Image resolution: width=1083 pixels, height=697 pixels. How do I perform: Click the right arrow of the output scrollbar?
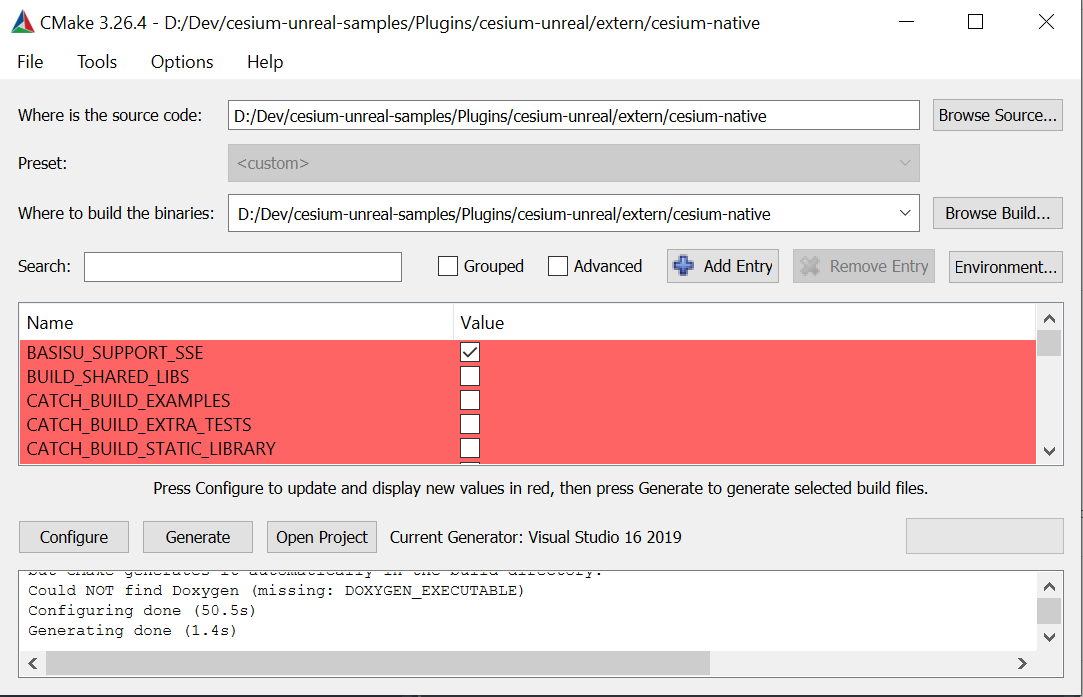pos(1022,663)
